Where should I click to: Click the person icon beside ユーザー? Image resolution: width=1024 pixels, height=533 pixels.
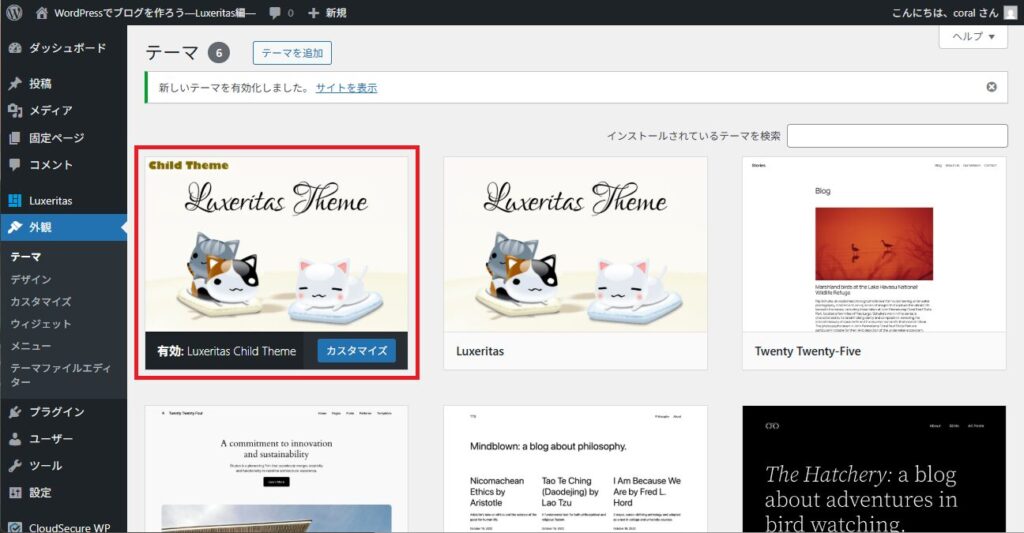(15, 439)
